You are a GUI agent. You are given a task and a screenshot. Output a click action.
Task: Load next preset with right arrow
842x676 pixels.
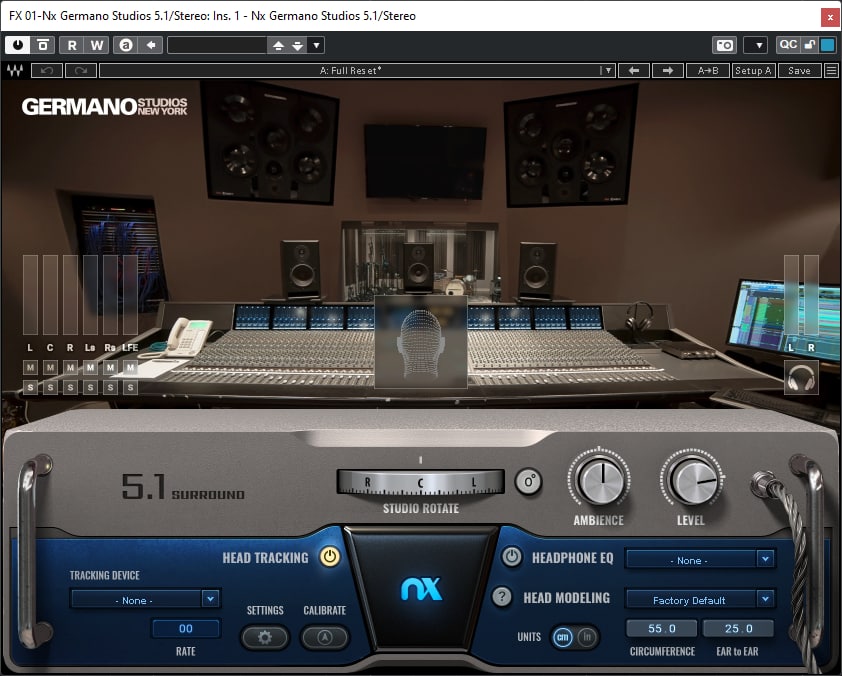(667, 70)
